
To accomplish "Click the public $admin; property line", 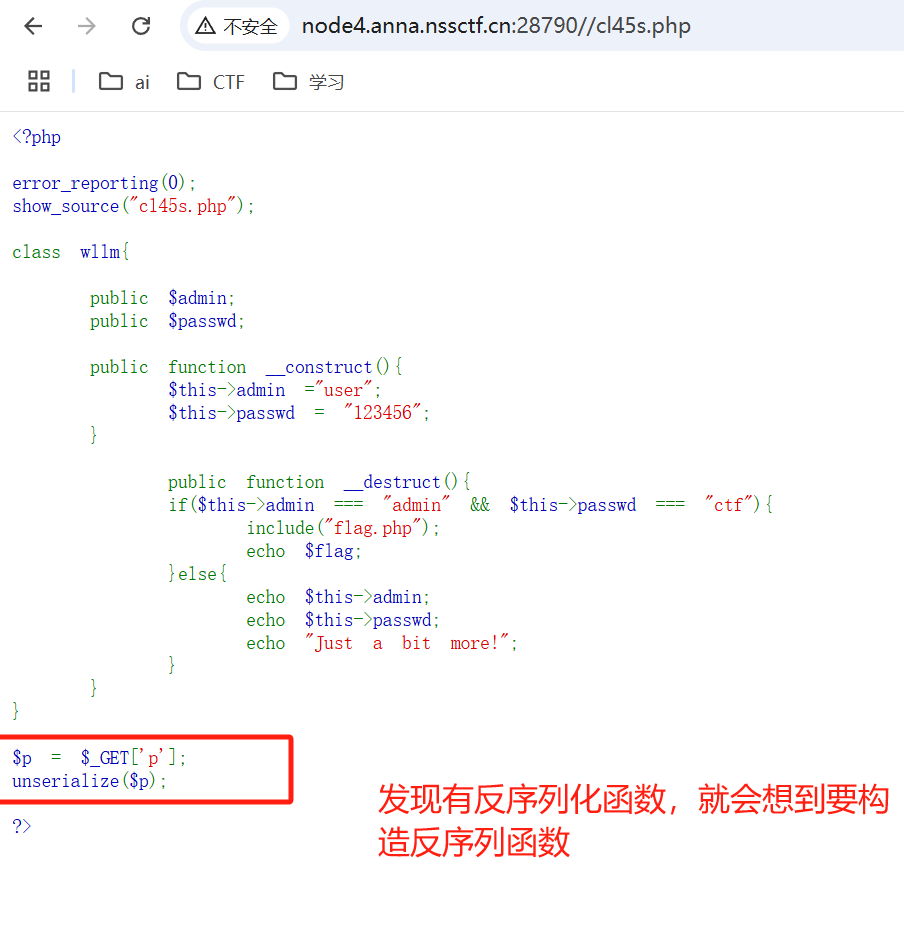I will [x=162, y=298].
